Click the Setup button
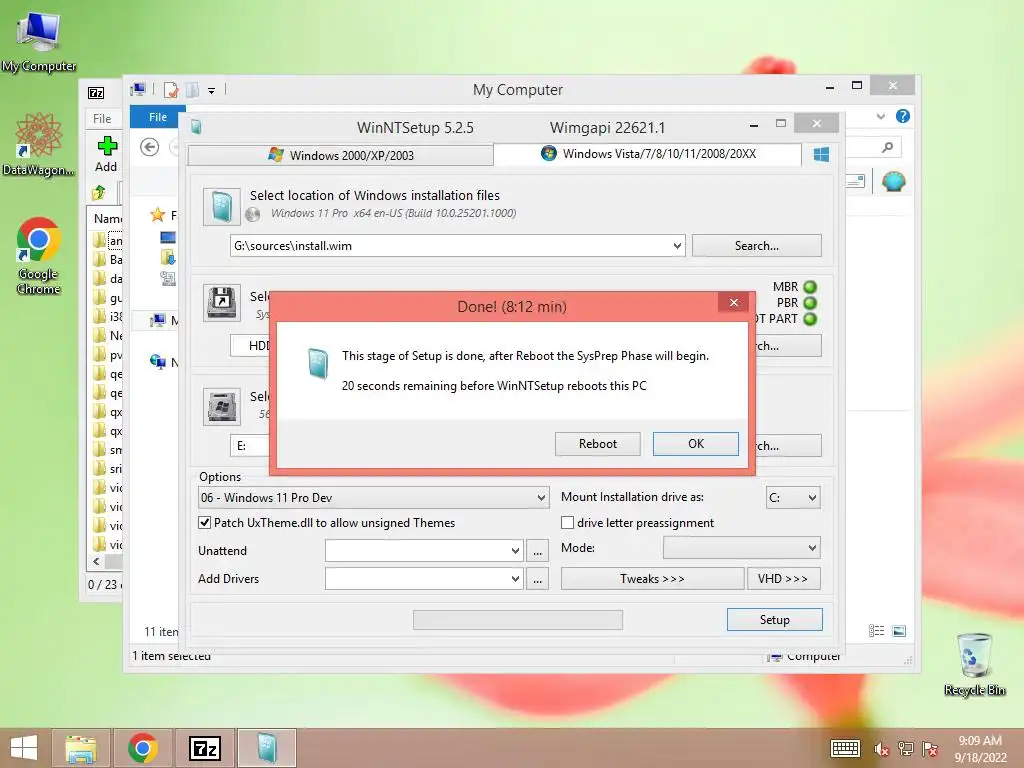Screen dimensions: 1024x768 775,620
